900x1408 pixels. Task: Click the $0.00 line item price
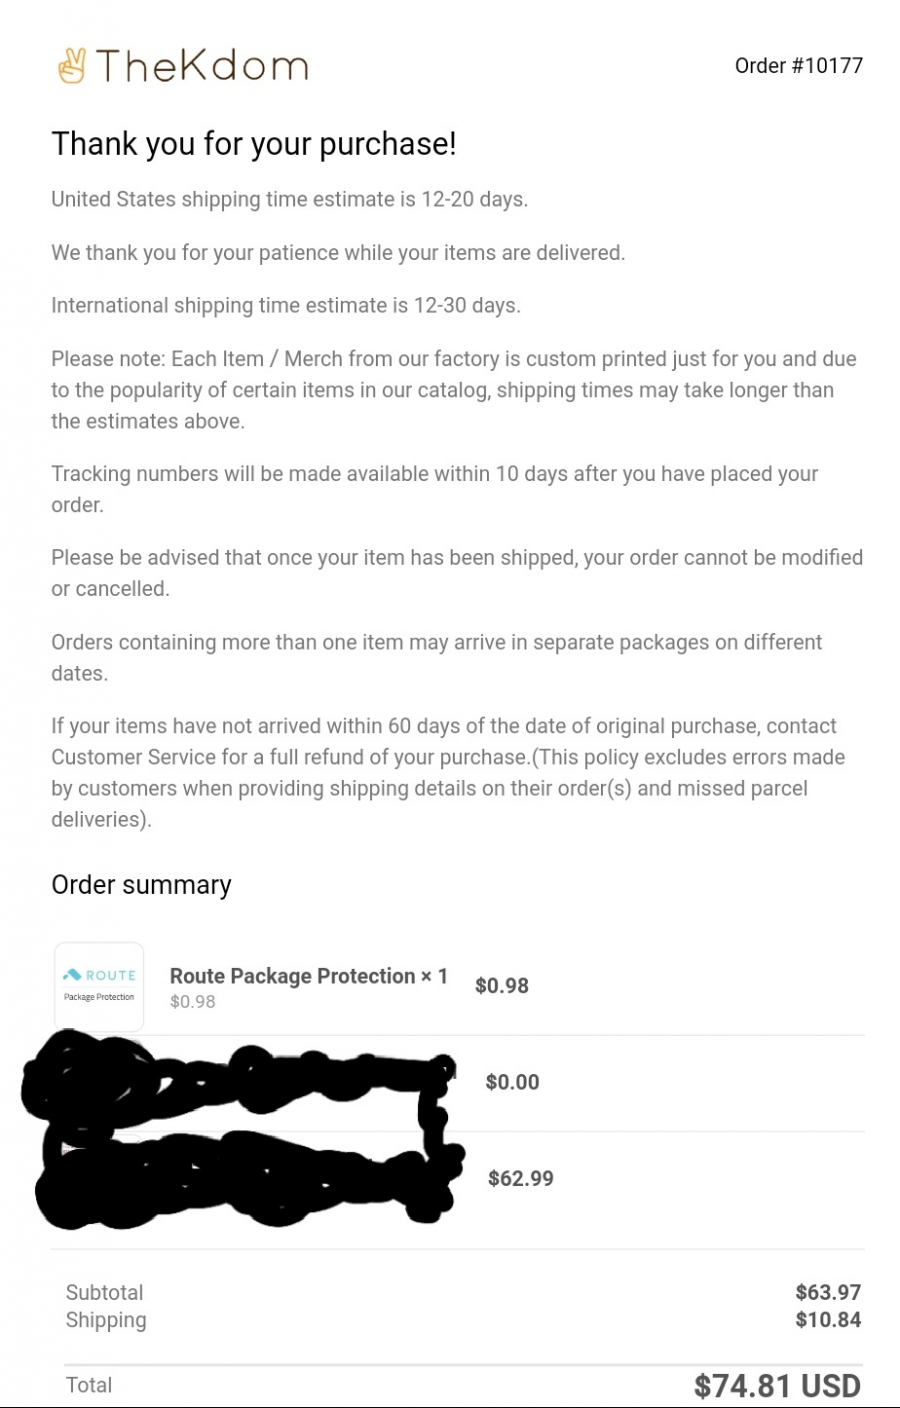coord(512,1082)
